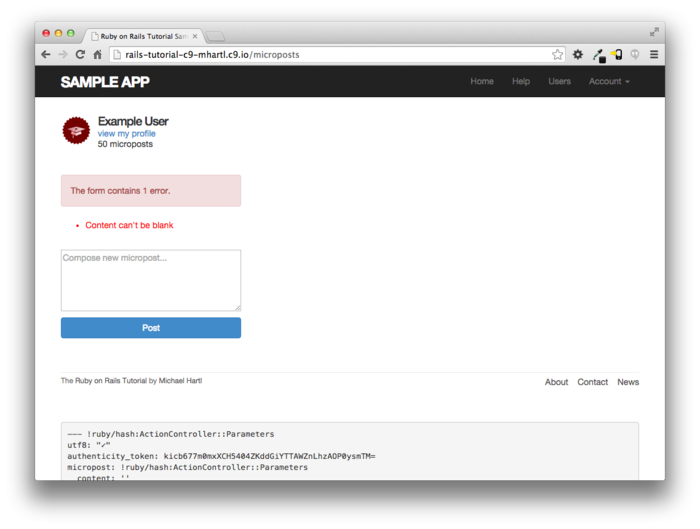Screen dimensions: 700x529
Task: Click the green zoom window button
Action: pyautogui.click(x=71, y=33)
